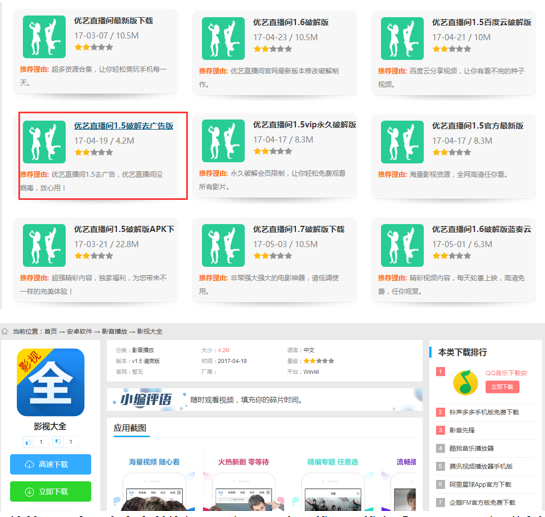Click the 17-04-19 / 4.2M text
545x517 pixels.
(x=104, y=141)
